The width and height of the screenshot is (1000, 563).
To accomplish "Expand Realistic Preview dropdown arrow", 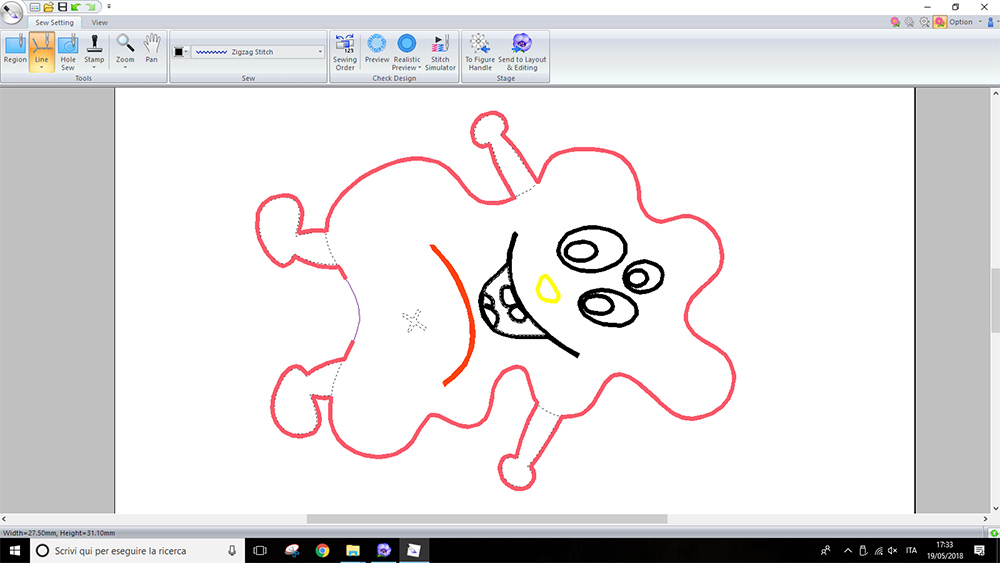I will (420, 68).
